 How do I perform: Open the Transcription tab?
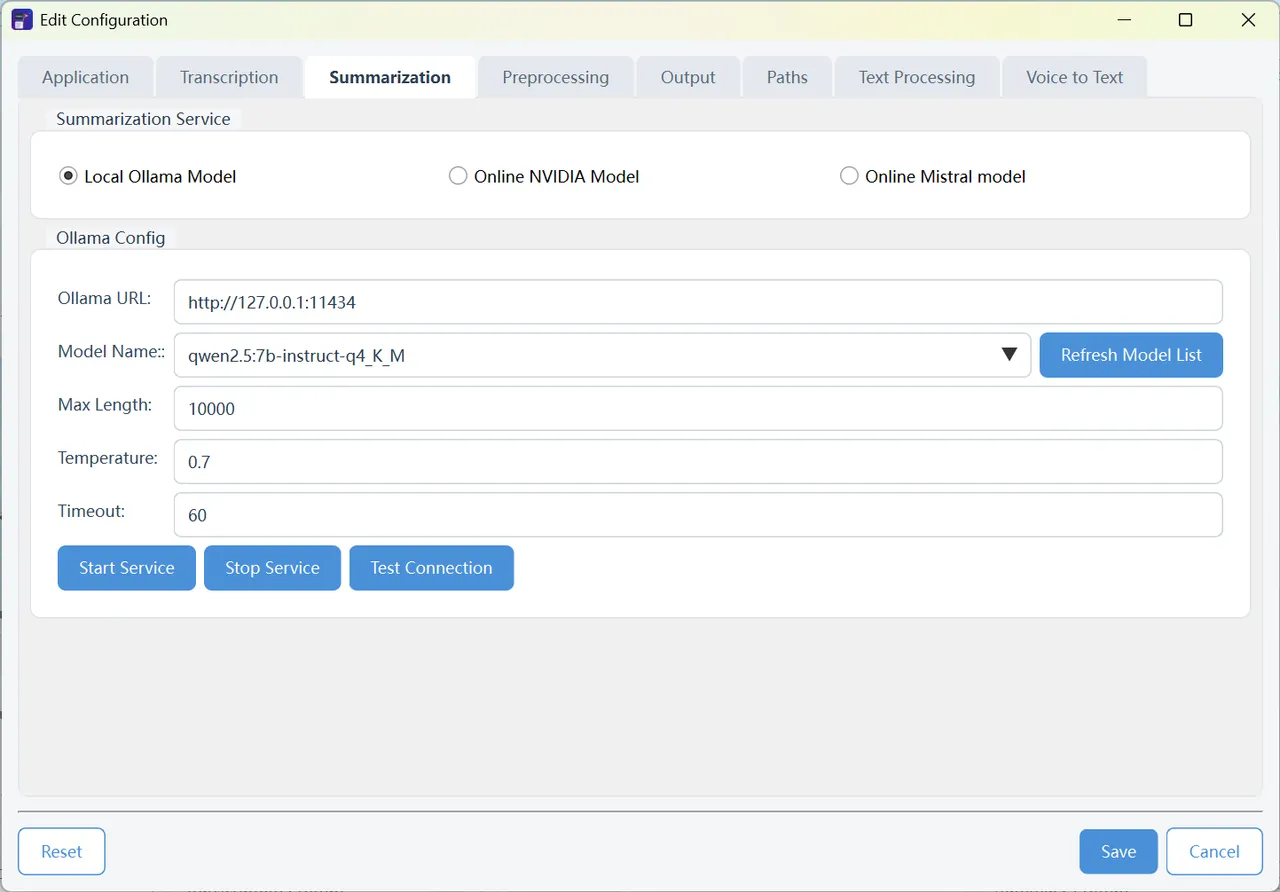[229, 77]
